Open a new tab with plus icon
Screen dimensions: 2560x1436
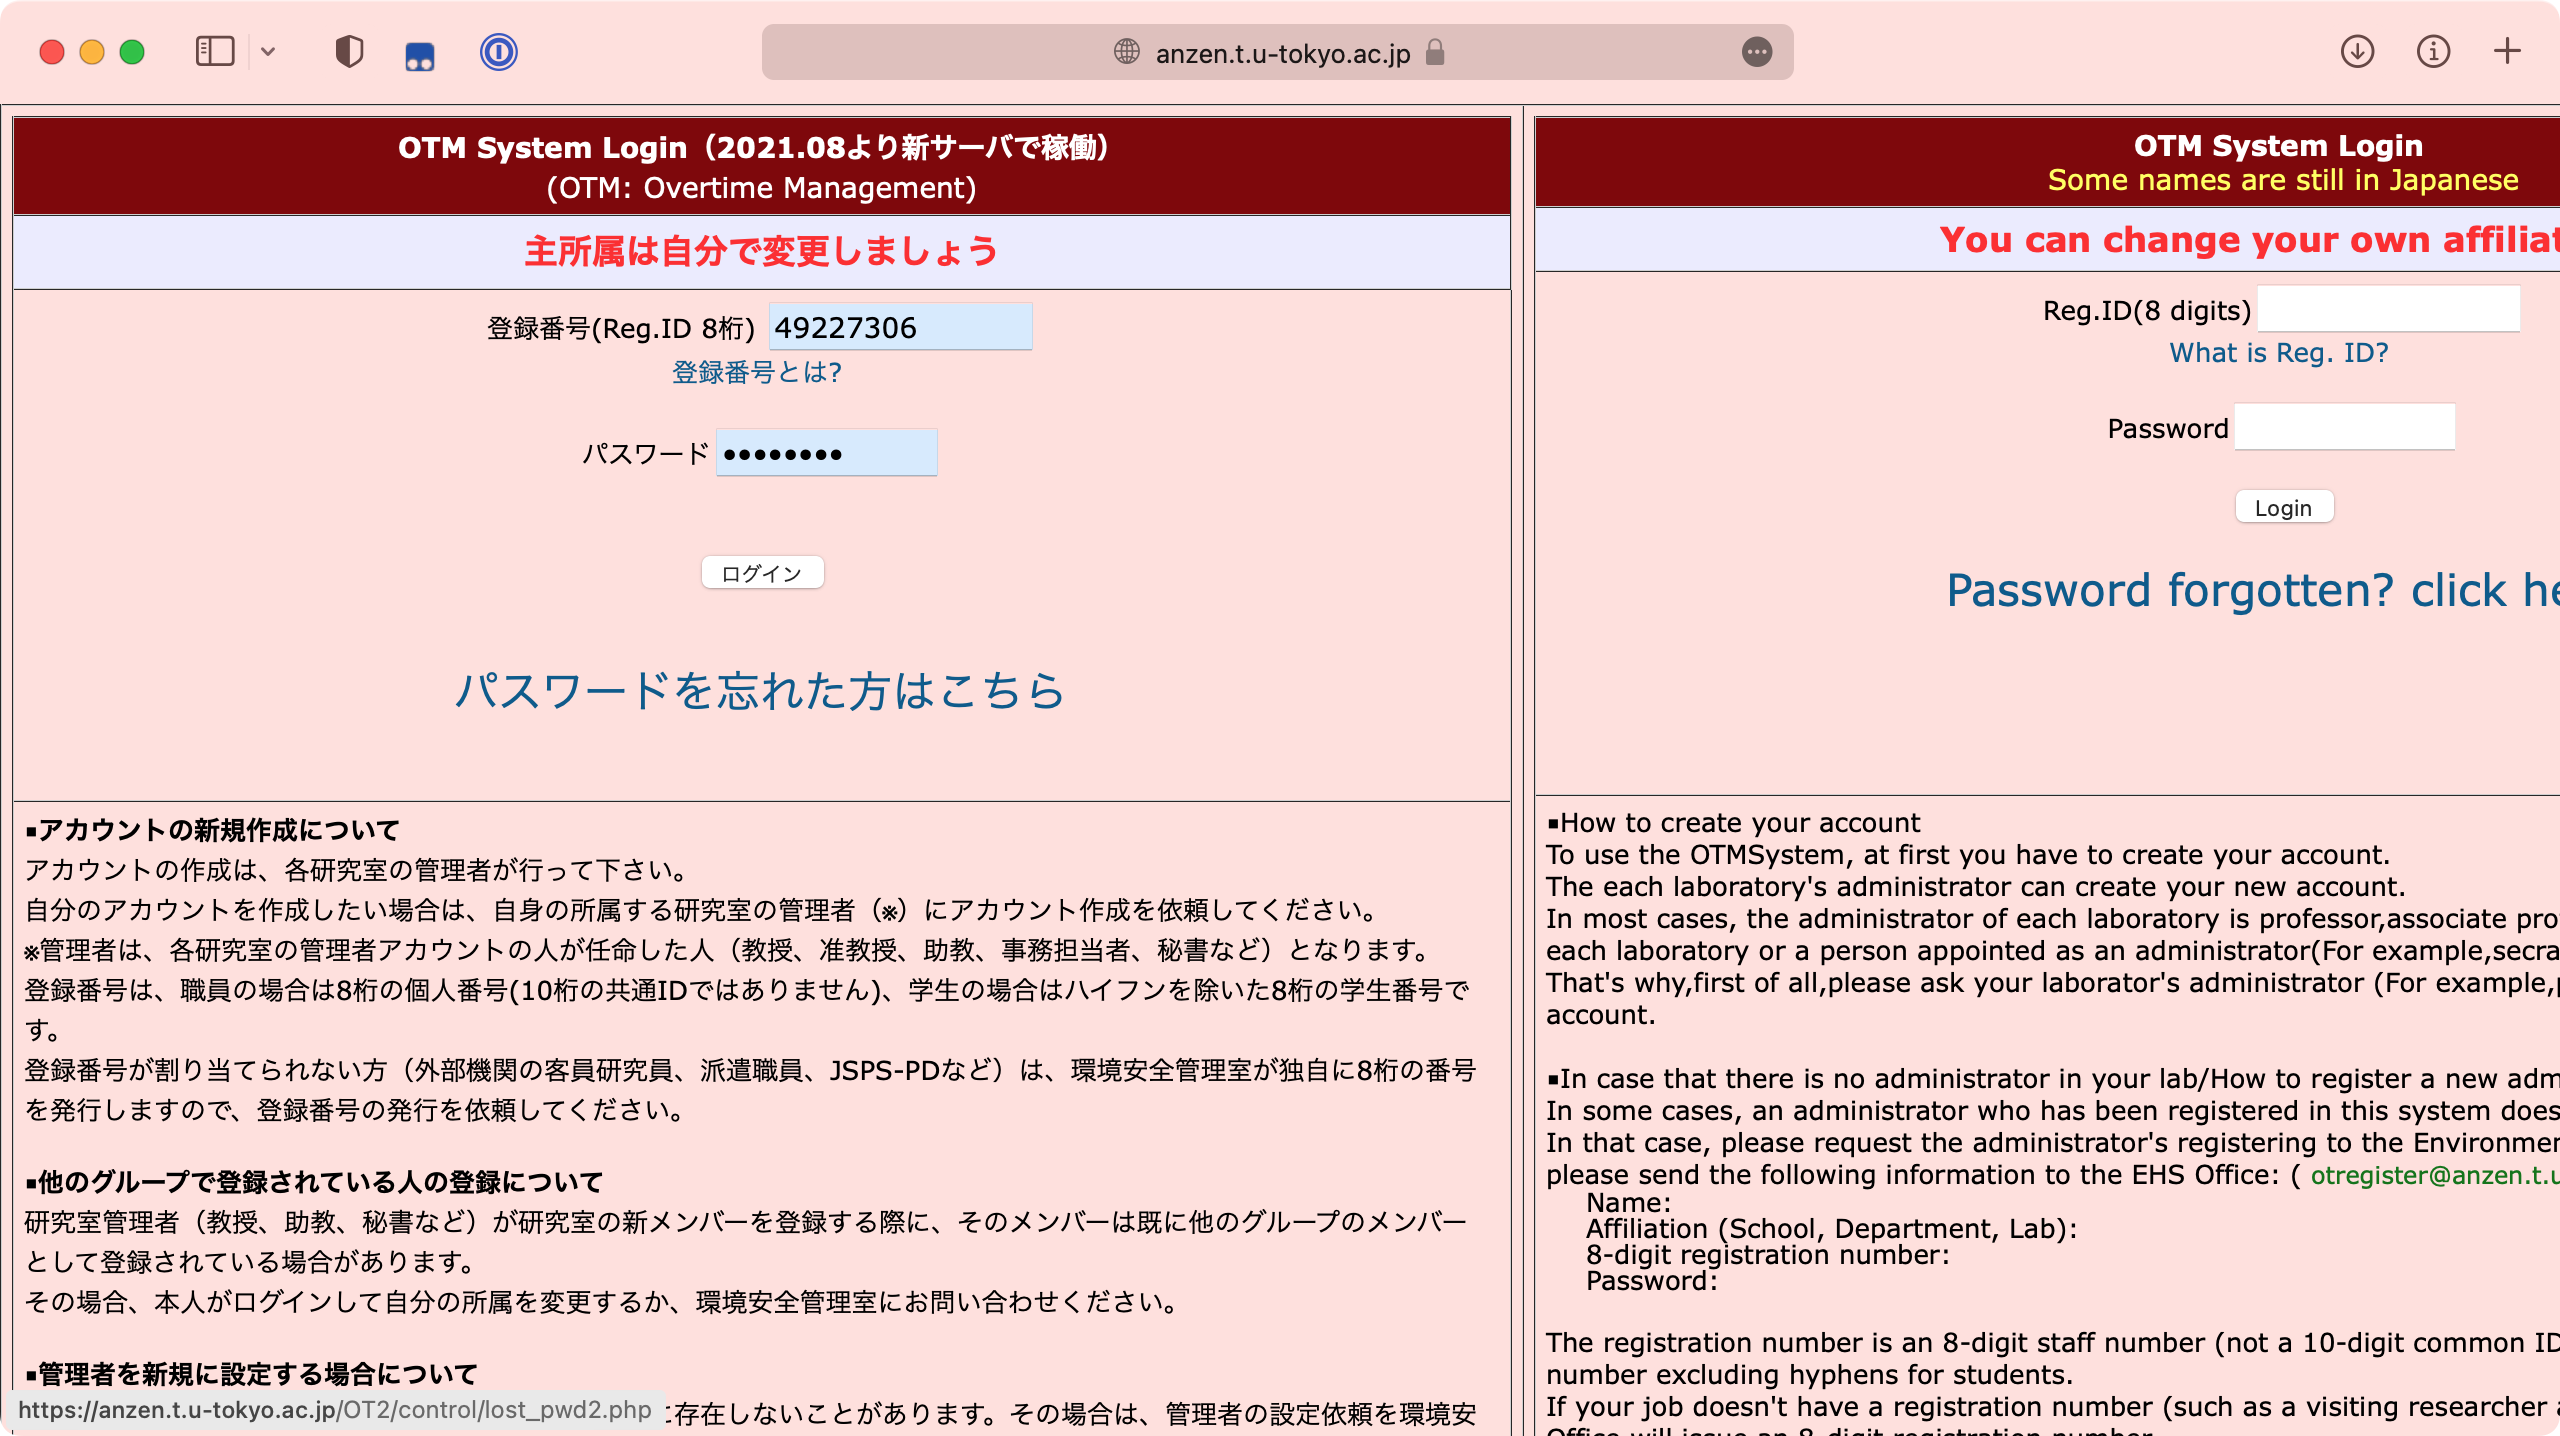[2507, 52]
